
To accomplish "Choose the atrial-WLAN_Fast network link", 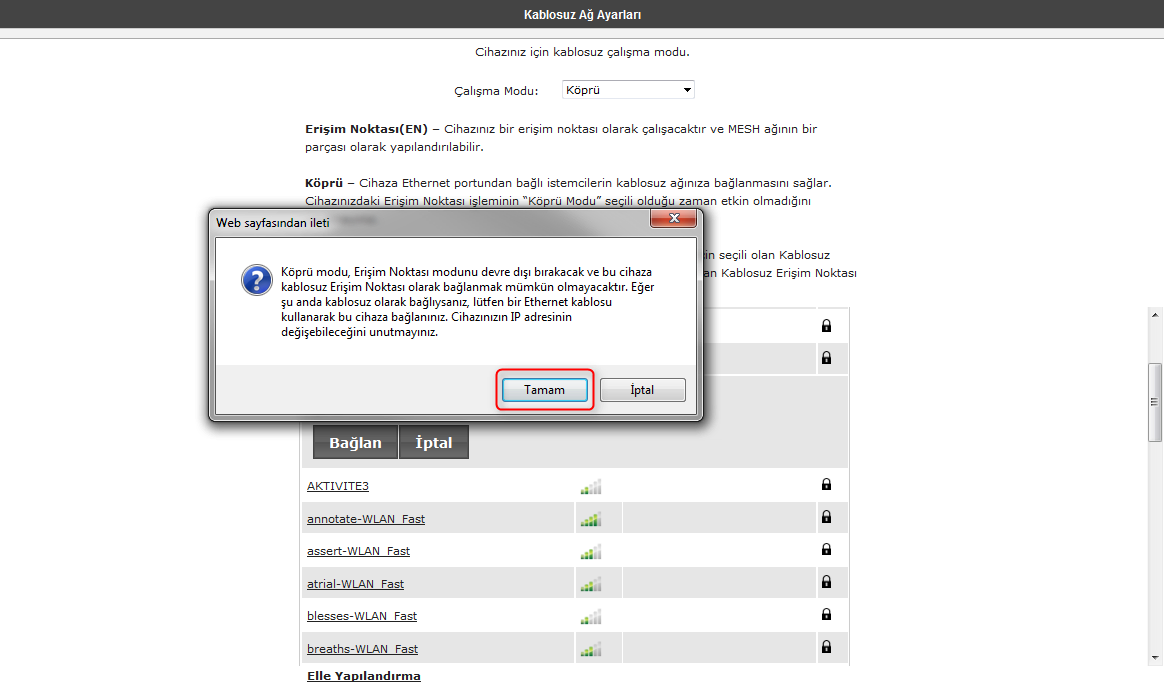I will pyautogui.click(x=355, y=584).
